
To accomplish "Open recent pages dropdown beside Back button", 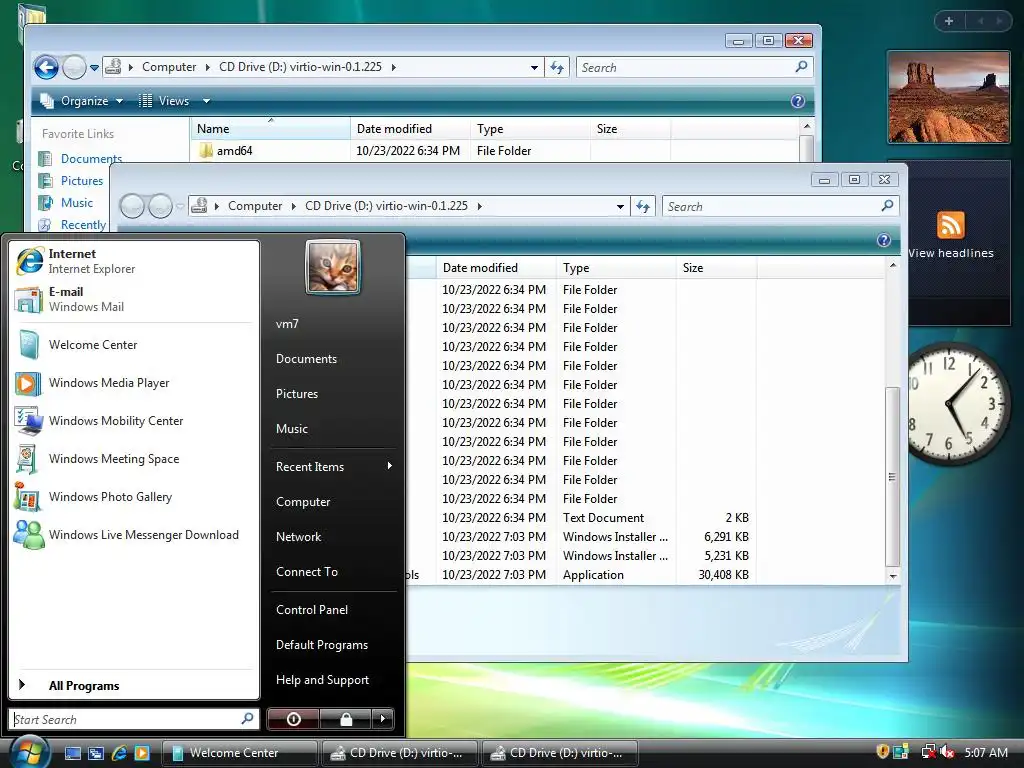I will (x=94, y=67).
